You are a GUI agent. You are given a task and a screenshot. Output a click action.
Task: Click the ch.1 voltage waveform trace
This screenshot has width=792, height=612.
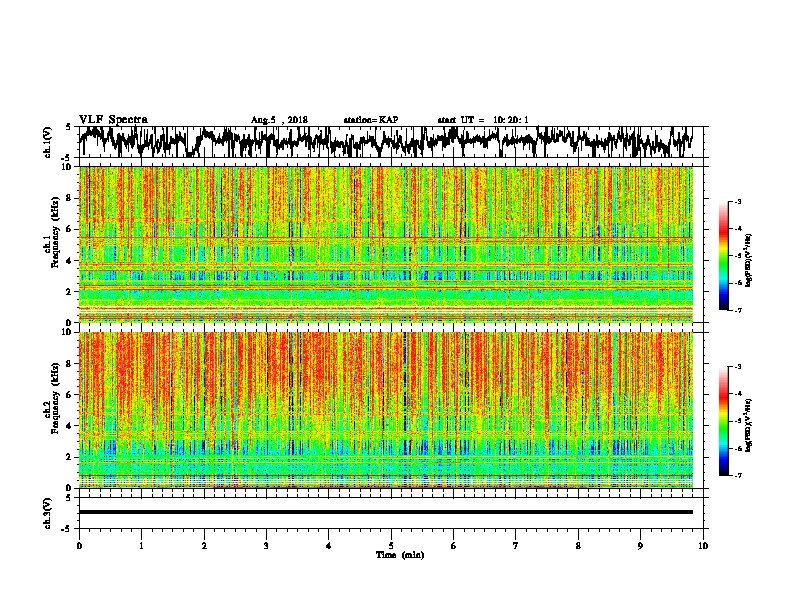coord(386,141)
